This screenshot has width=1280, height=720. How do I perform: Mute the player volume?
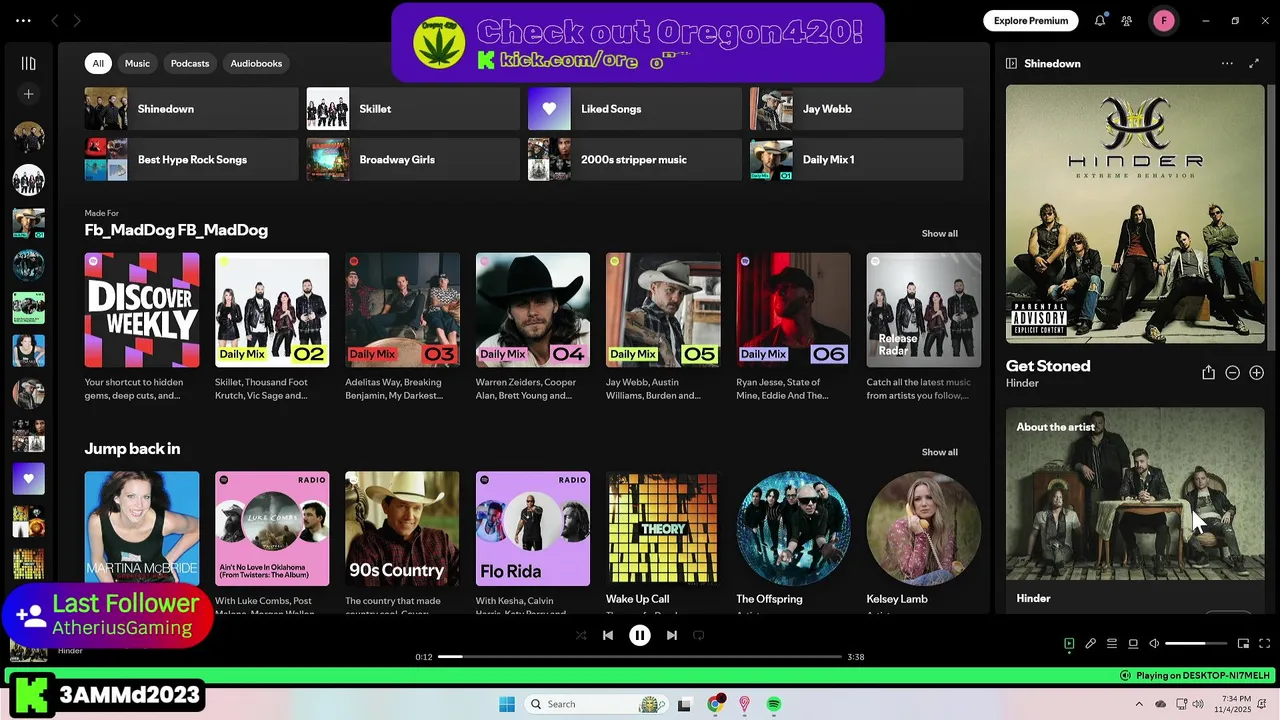coord(1154,644)
